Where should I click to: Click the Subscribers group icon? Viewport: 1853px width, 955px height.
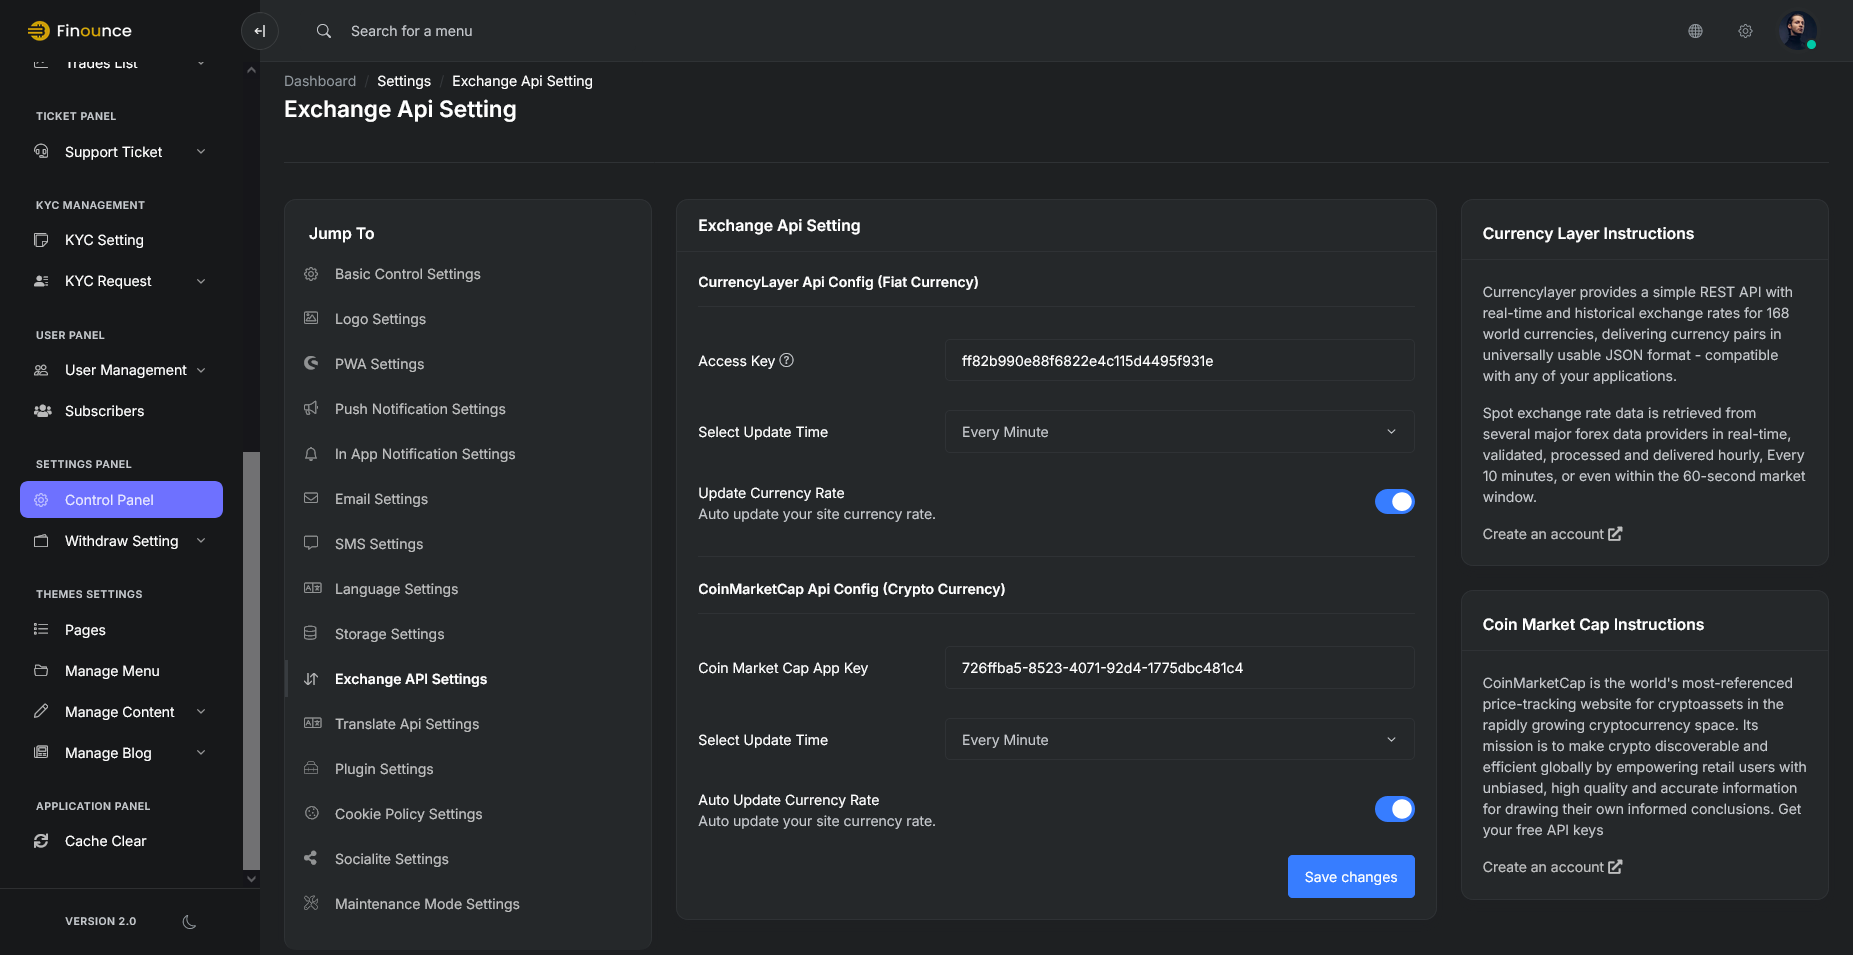[42, 411]
